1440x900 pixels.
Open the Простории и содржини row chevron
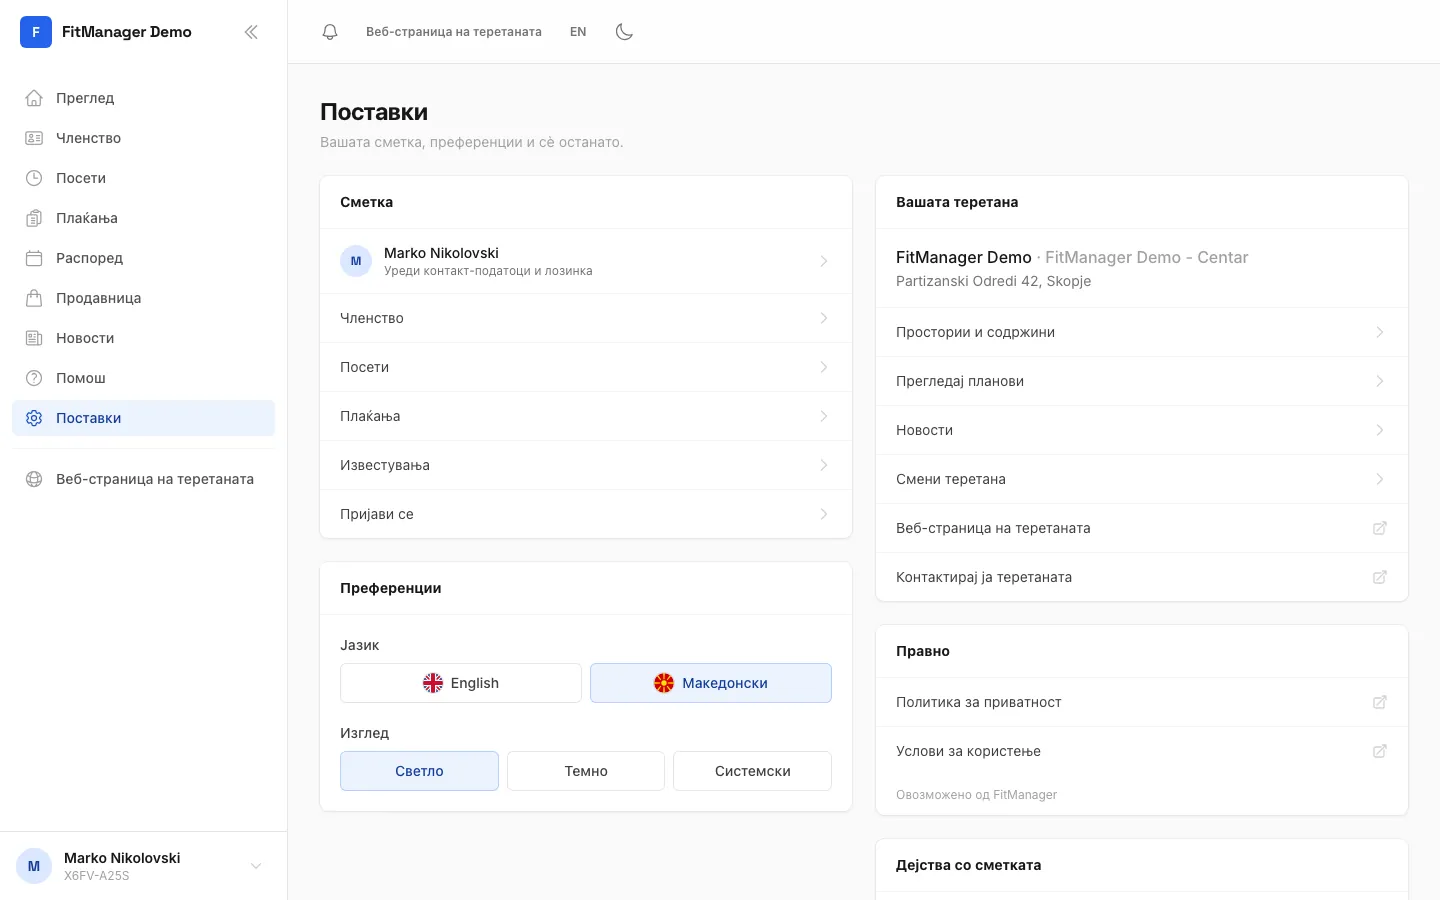(x=1380, y=332)
